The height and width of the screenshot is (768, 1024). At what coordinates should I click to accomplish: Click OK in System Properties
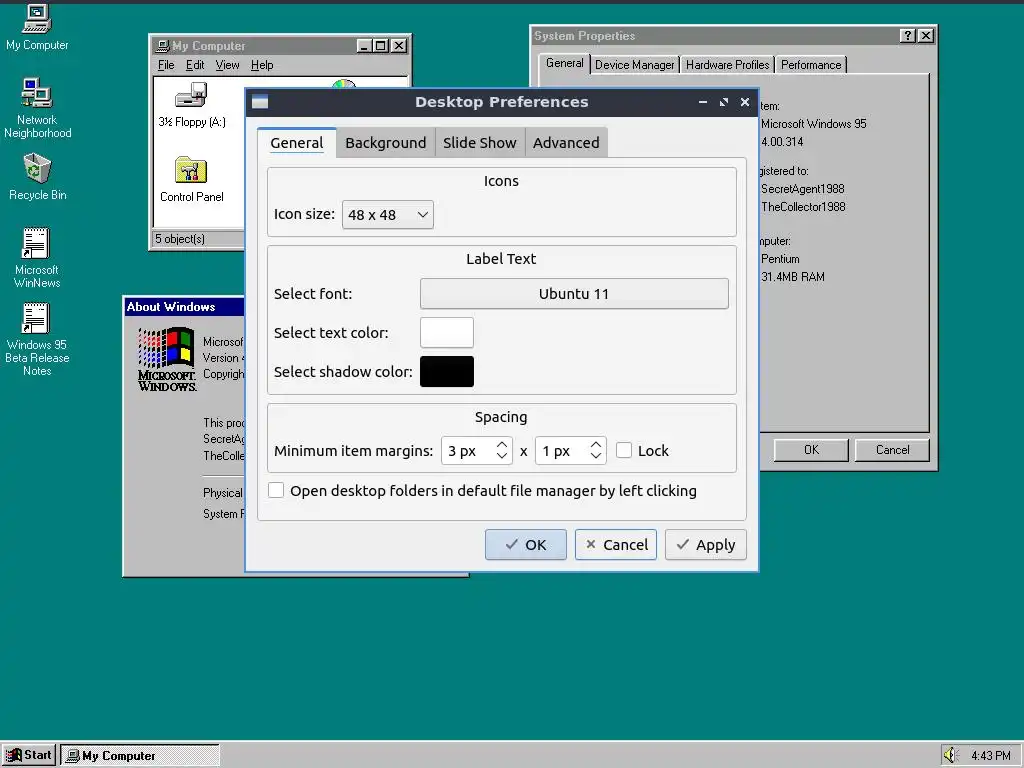[811, 450]
